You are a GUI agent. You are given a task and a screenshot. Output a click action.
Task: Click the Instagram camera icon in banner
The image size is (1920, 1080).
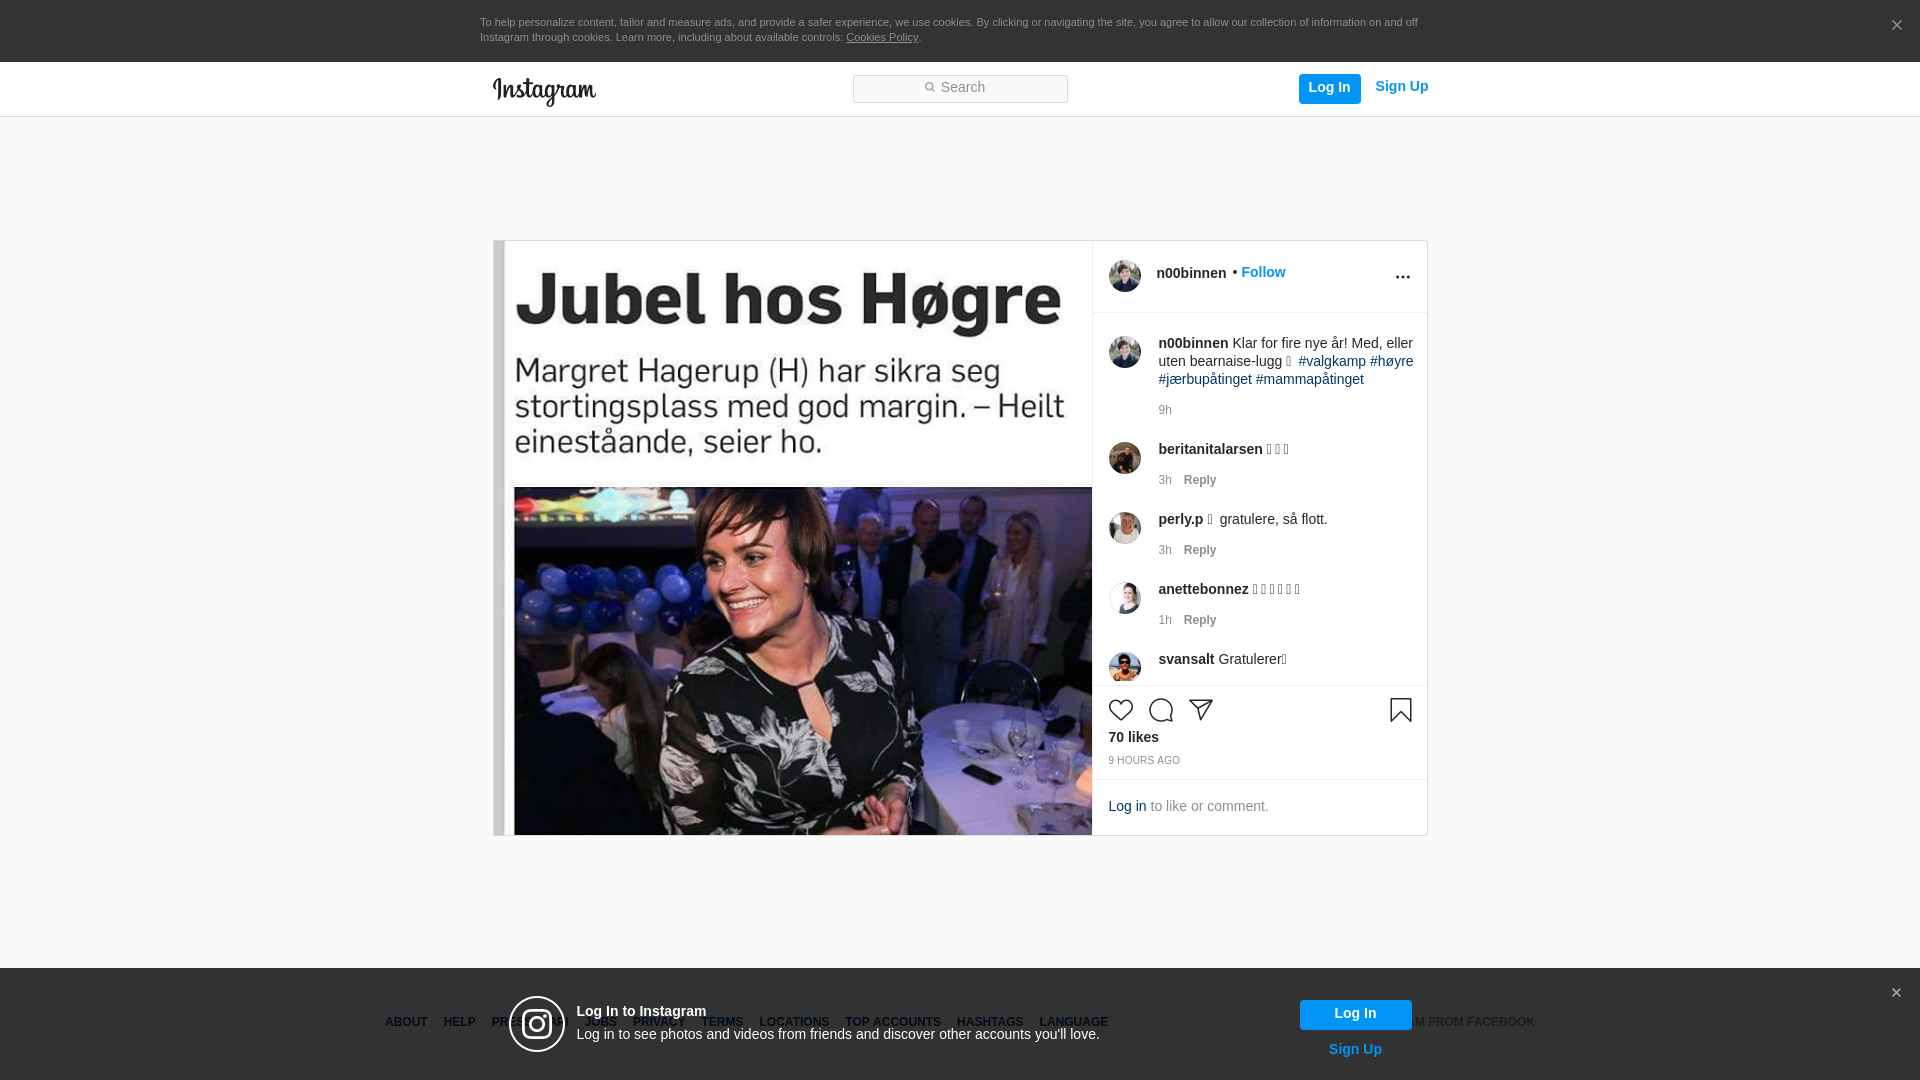(537, 1024)
